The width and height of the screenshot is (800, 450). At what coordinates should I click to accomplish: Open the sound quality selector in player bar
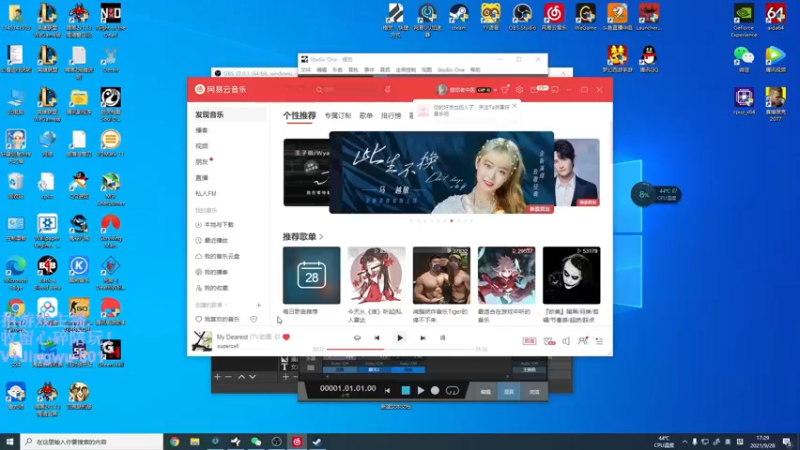tap(530, 341)
